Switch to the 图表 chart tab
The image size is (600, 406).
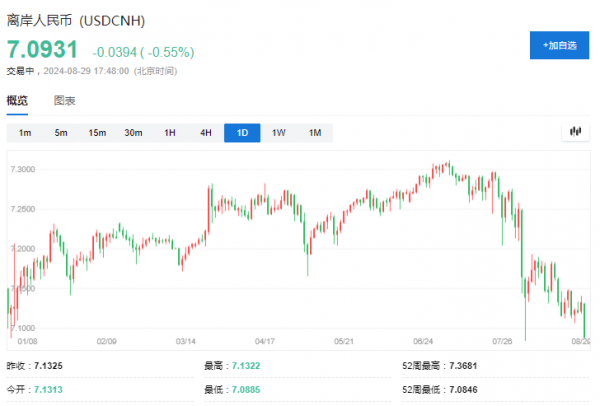pos(65,101)
